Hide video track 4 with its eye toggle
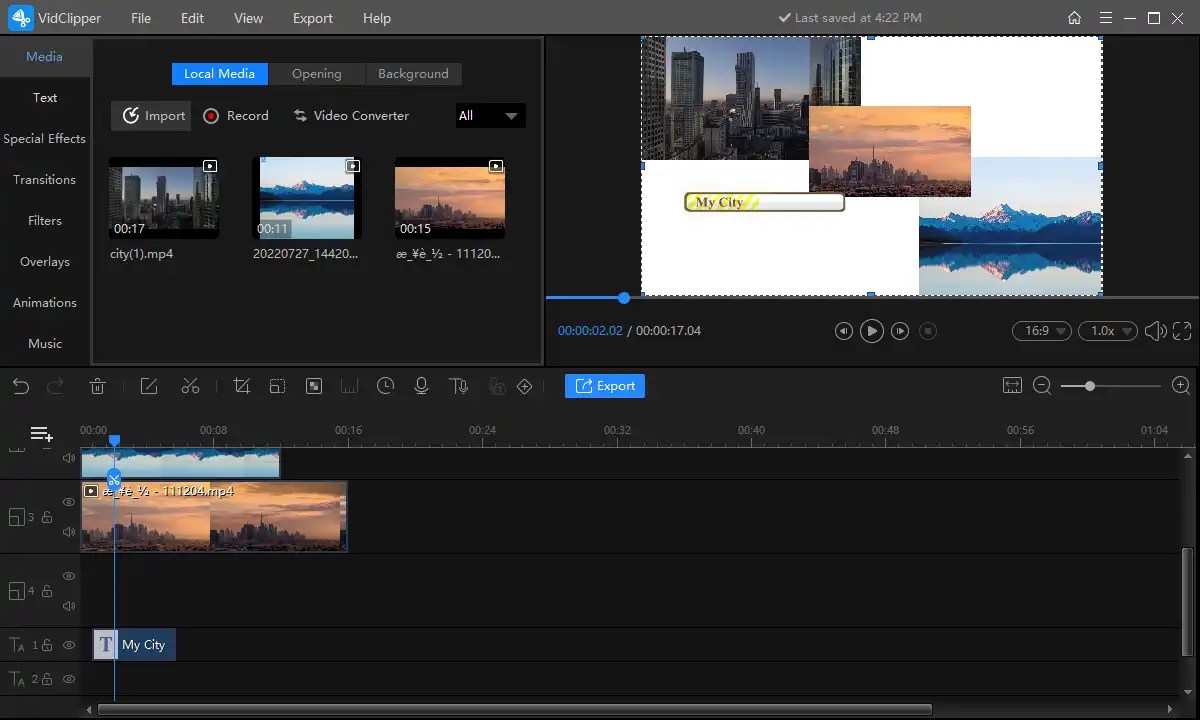The width and height of the screenshot is (1200, 720). 68,576
